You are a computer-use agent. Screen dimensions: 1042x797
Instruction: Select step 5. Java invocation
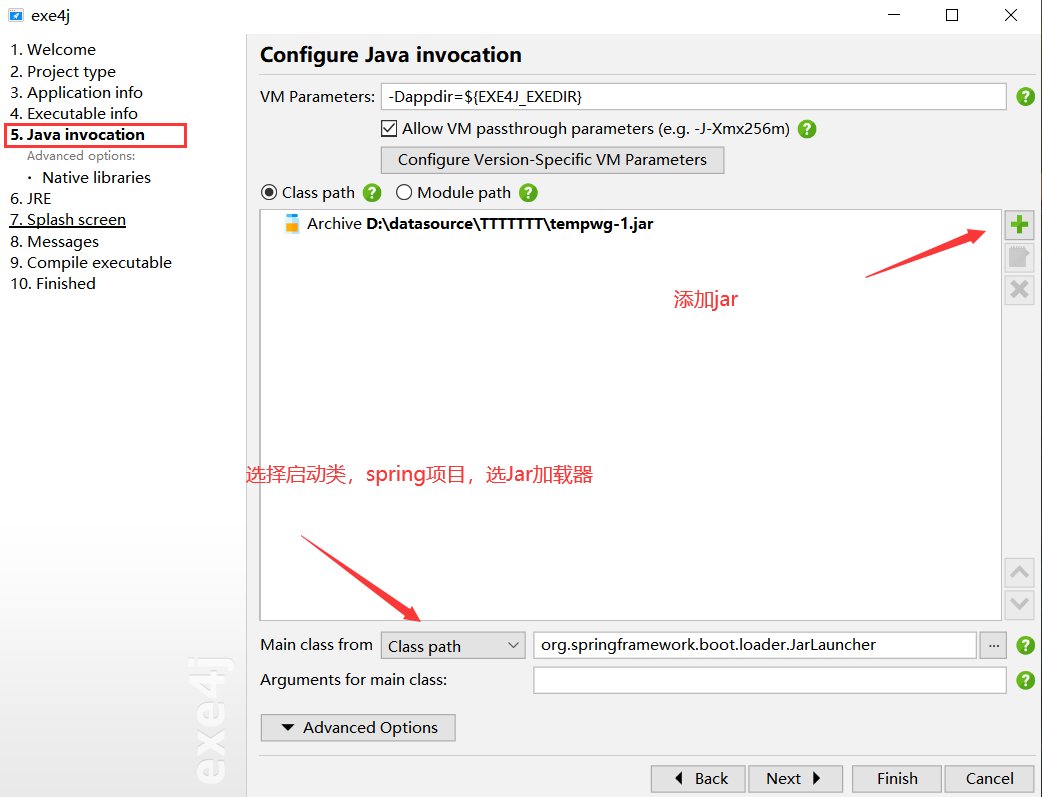click(78, 135)
